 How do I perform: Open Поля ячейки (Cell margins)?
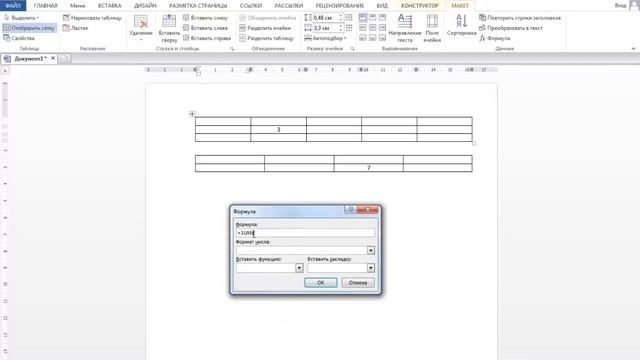click(x=432, y=28)
